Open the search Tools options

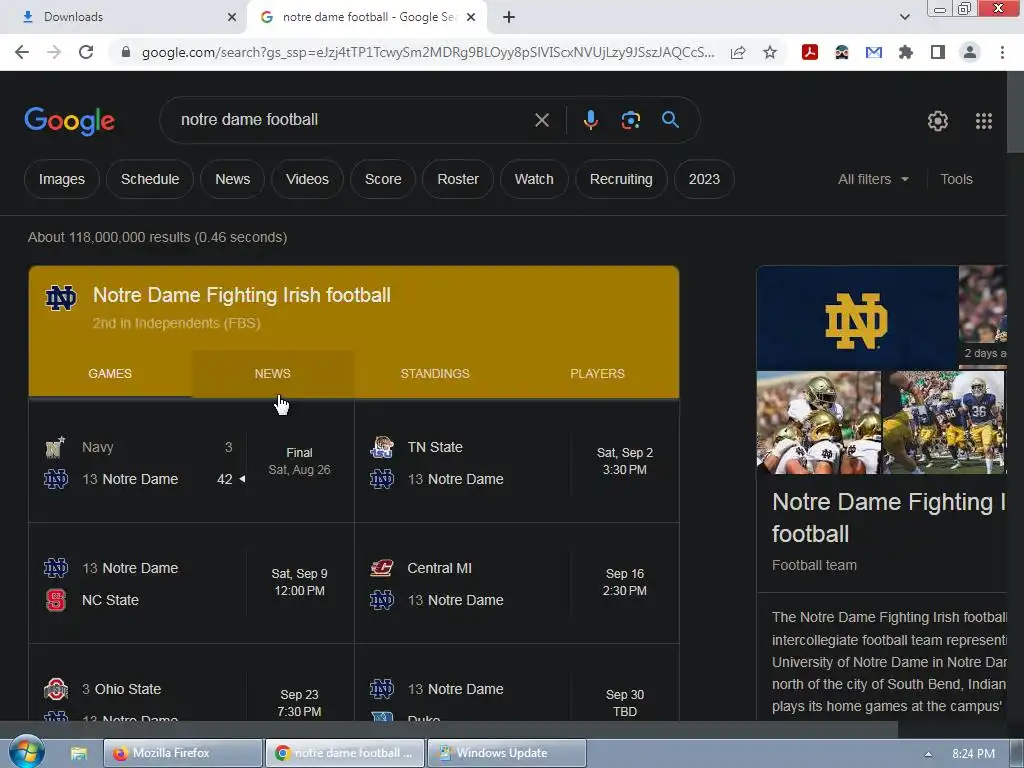pos(956,179)
